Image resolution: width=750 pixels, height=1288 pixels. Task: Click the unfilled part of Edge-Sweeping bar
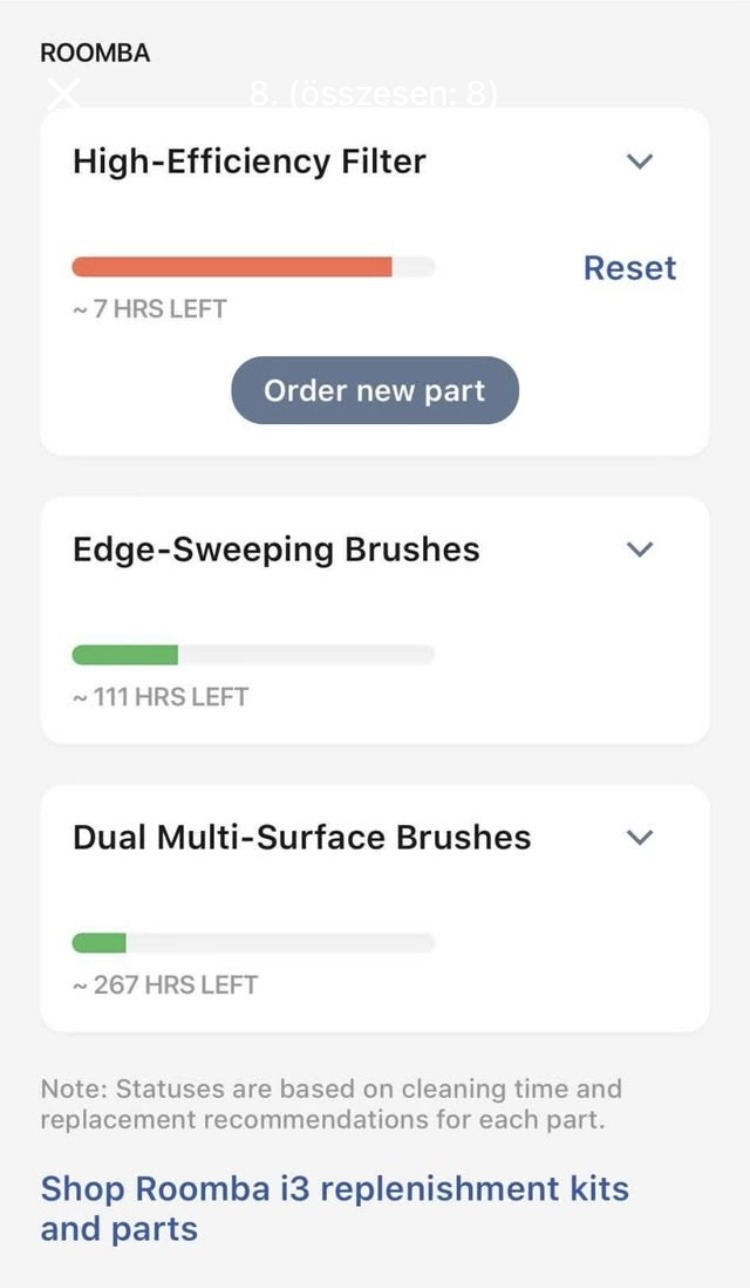[305, 655]
